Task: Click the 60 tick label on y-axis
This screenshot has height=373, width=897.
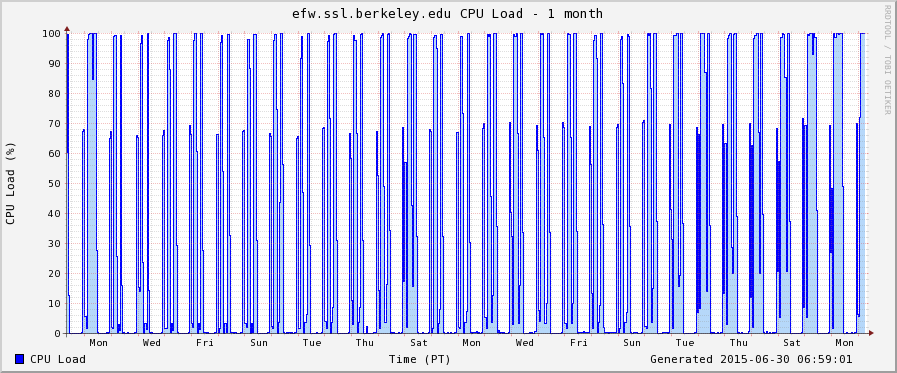Action: (x=53, y=153)
